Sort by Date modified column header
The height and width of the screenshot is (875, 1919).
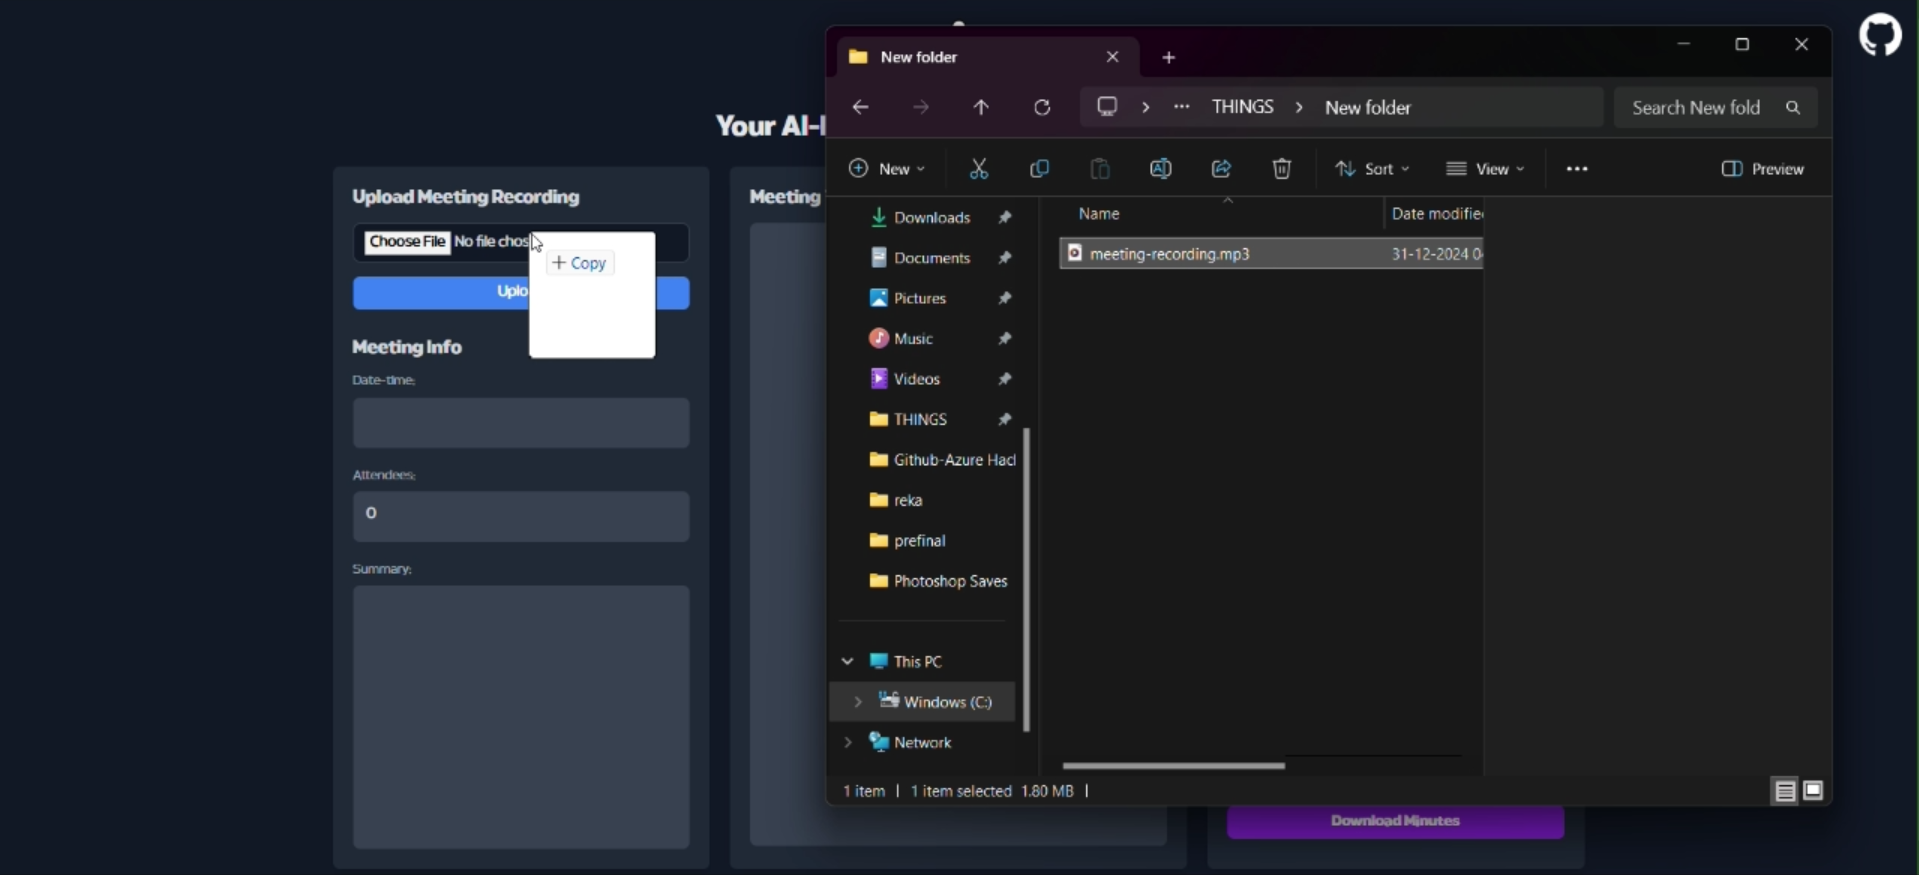pyautogui.click(x=1436, y=214)
